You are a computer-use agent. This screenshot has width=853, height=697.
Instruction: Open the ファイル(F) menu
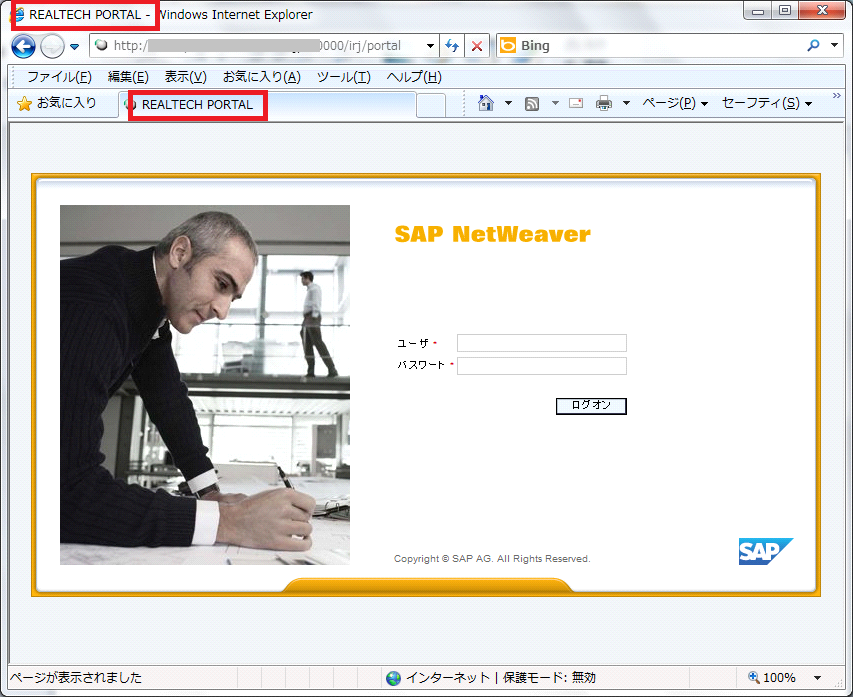[59, 77]
